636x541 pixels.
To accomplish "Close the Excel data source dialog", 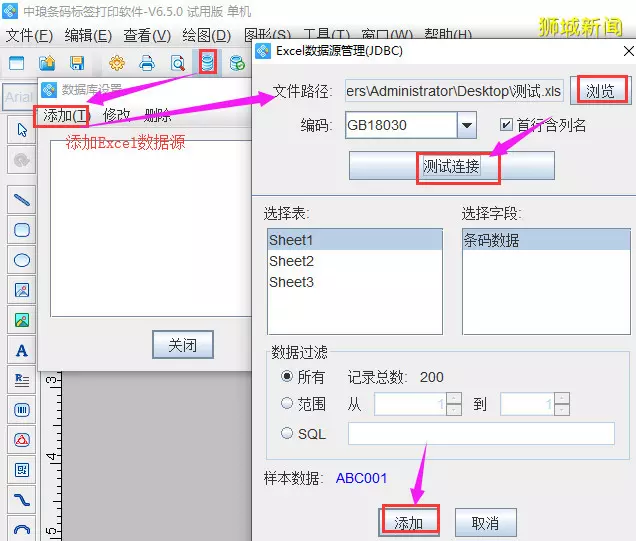I will point(628,51).
